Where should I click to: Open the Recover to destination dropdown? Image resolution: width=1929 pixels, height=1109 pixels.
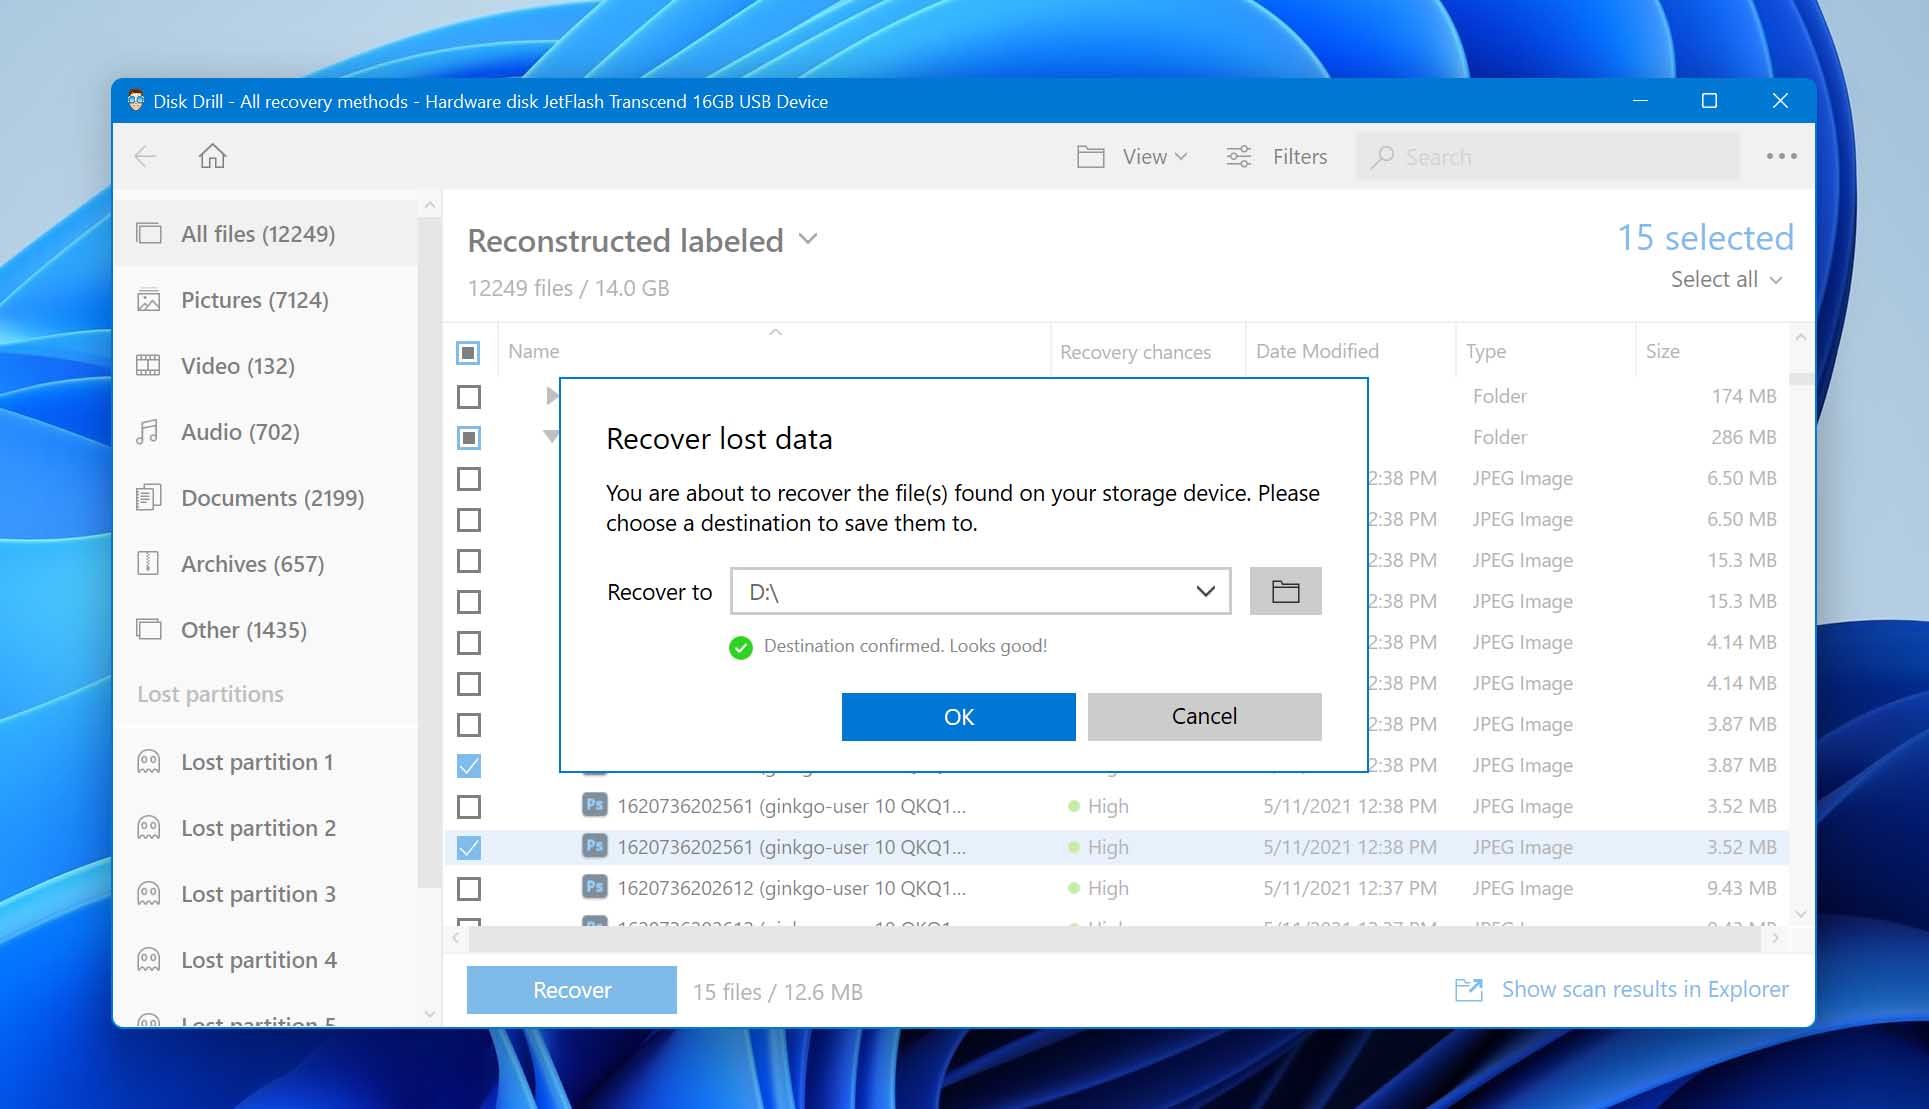point(1203,591)
